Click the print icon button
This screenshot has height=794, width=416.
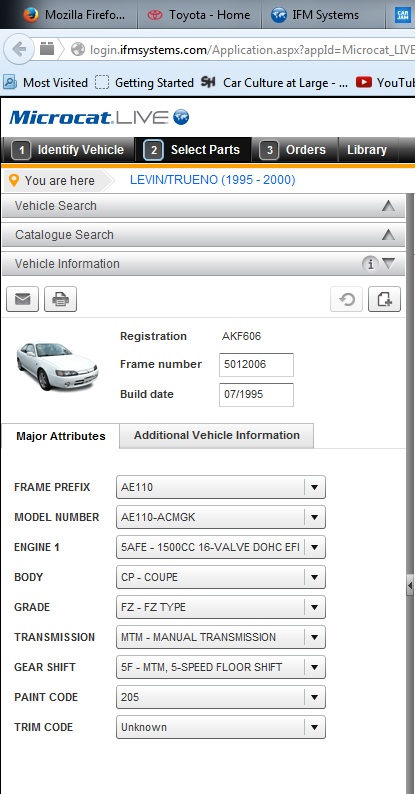61,299
